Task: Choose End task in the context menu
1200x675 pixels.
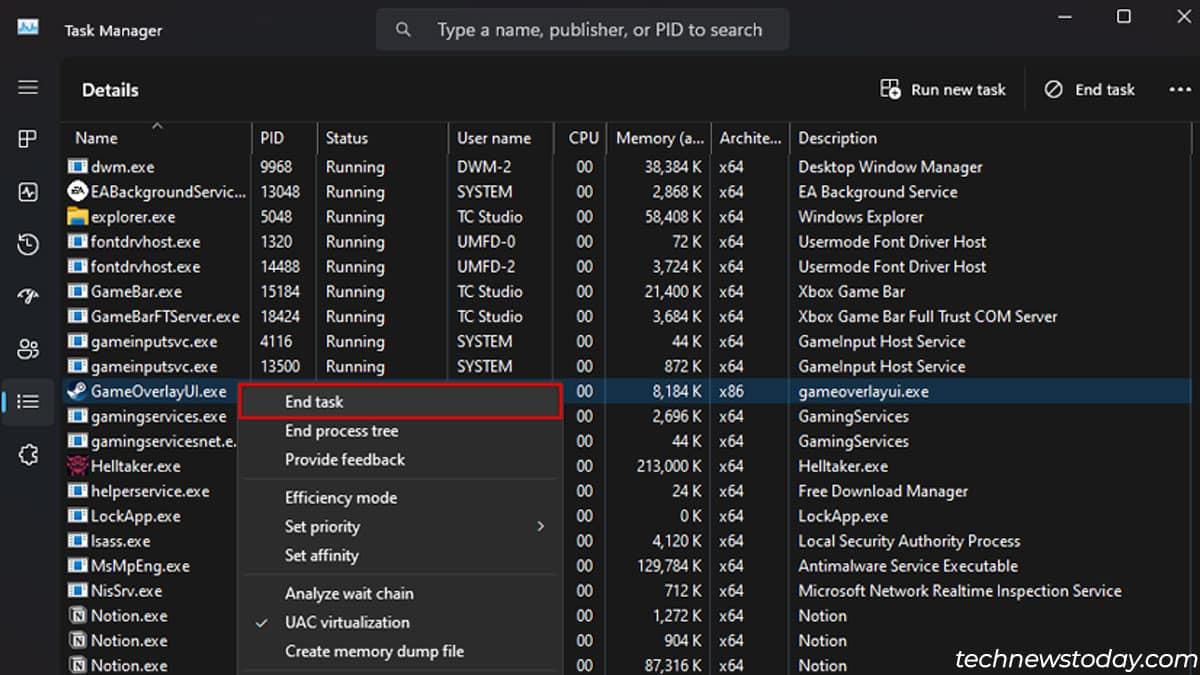Action: click(400, 402)
